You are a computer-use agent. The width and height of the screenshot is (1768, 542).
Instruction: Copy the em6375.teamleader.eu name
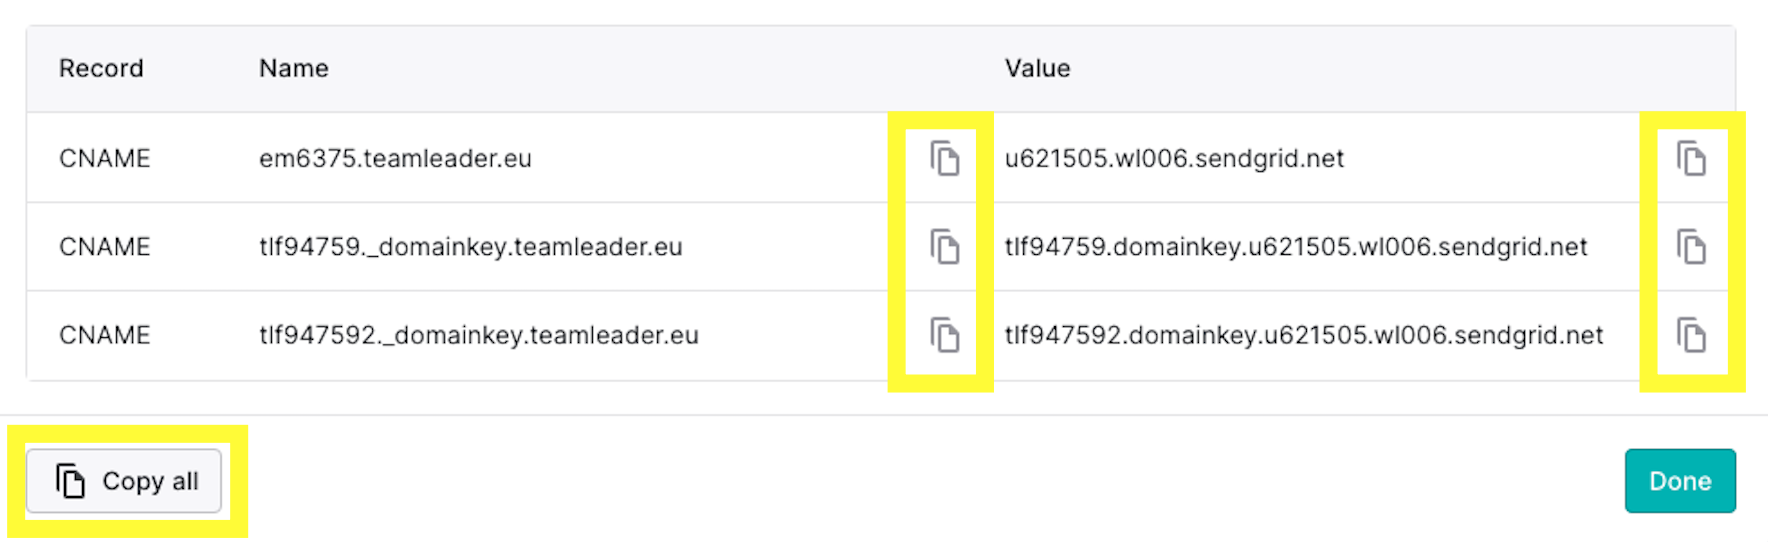pyautogui.click(x=945, y=158)
